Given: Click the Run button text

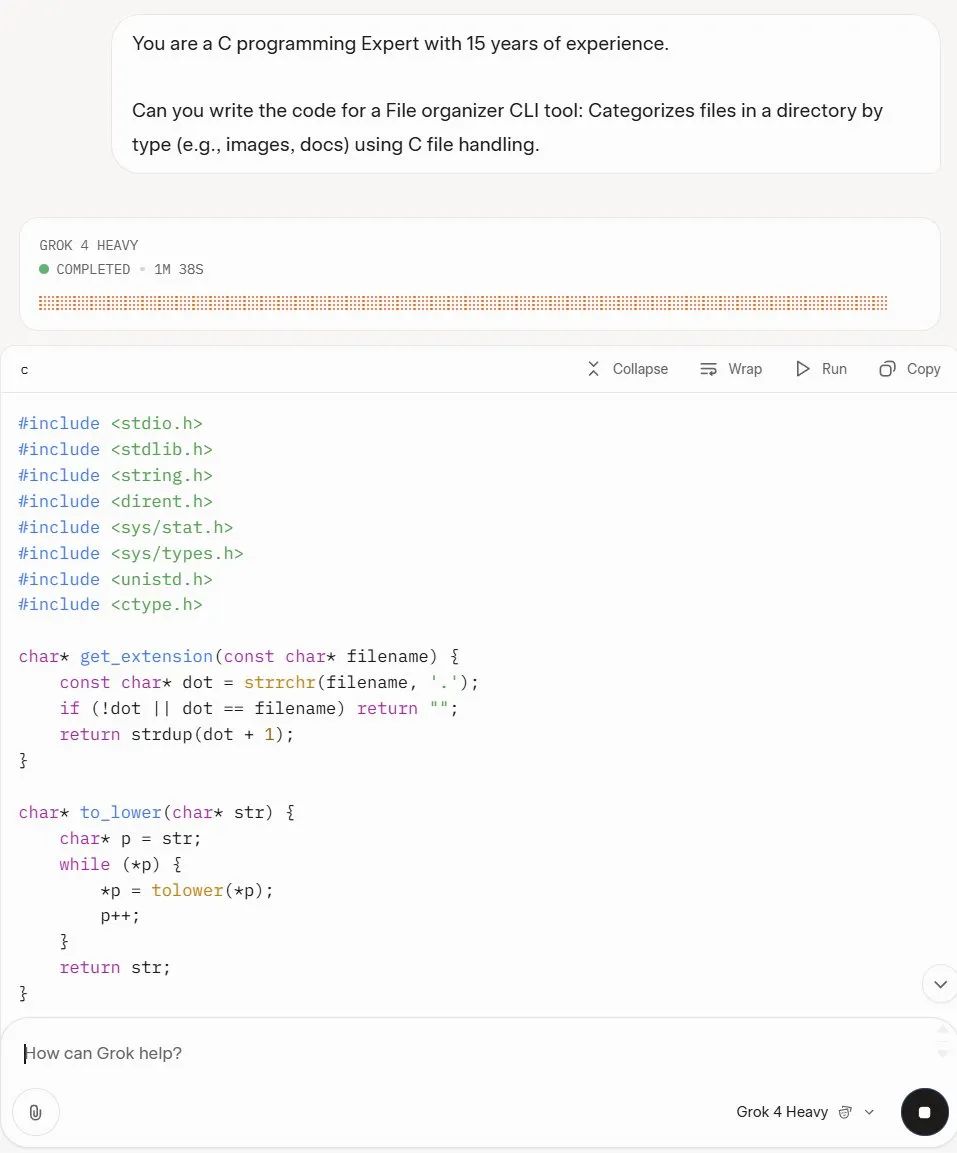Looking at the screenshot, I should tap(834, 369).
